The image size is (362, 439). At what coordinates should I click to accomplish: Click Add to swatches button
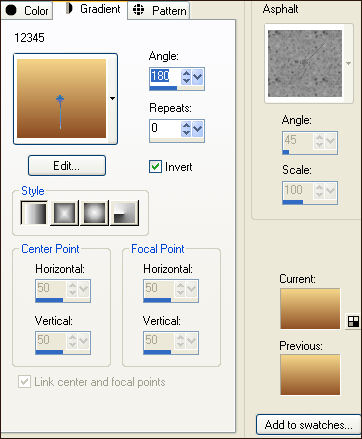coord(308,425)
